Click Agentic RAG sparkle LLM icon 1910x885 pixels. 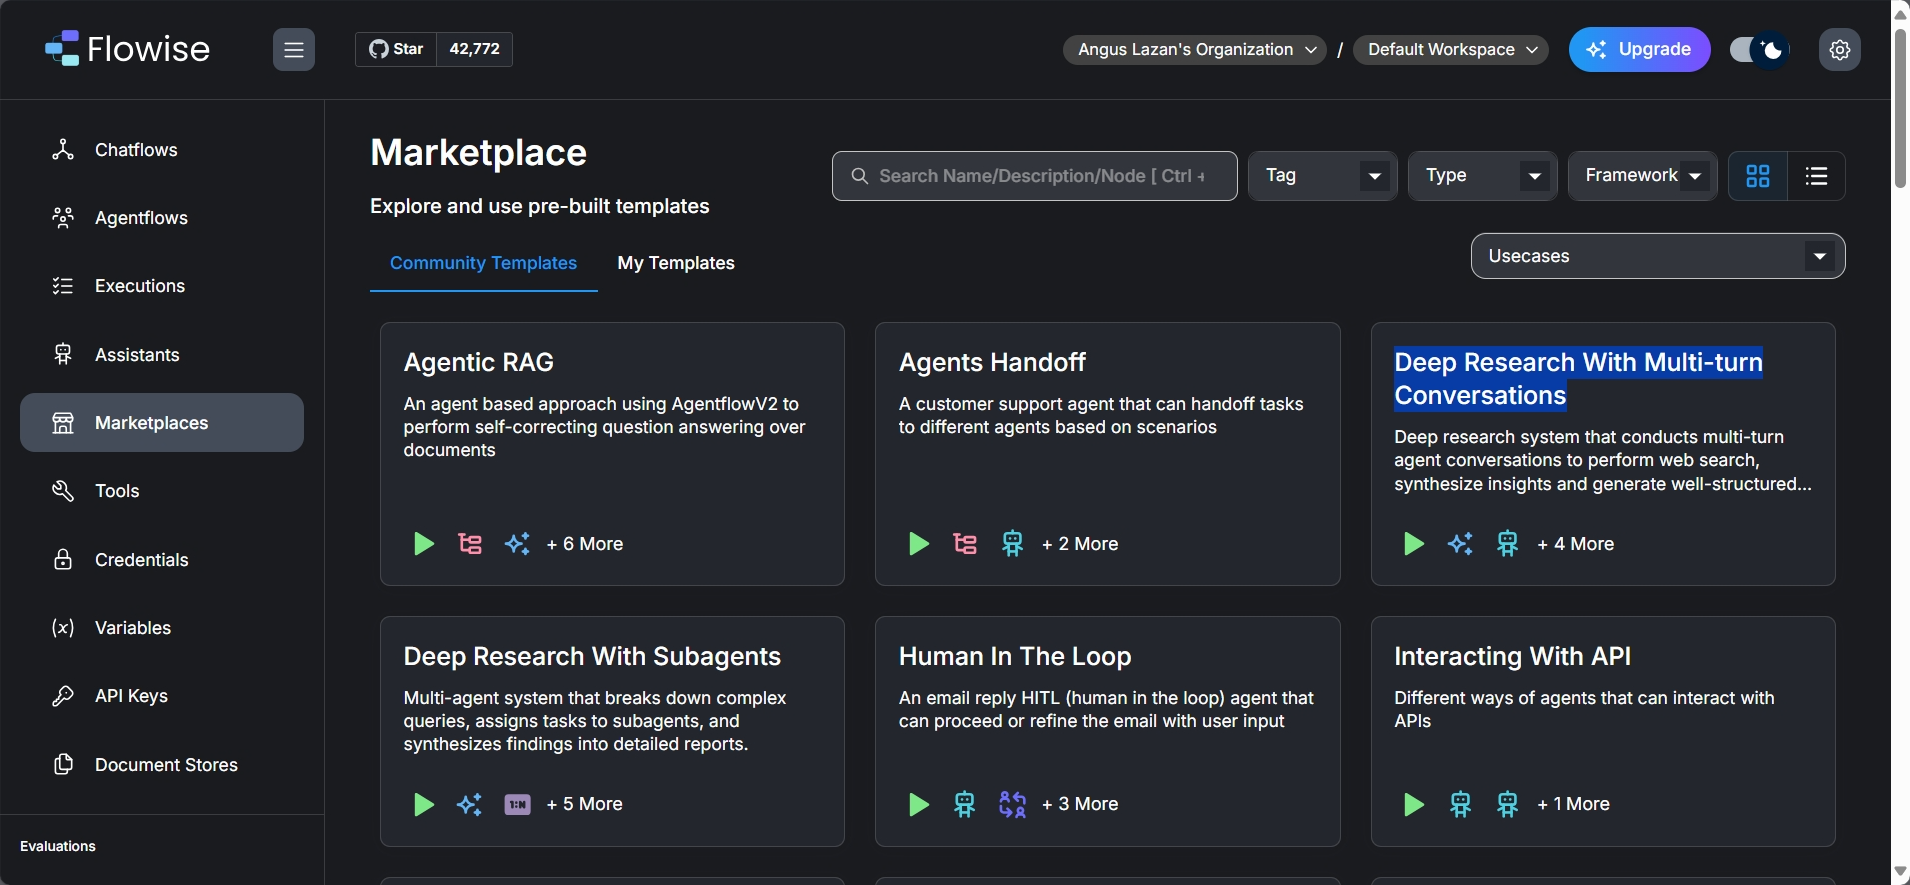[x=517, y=544]
